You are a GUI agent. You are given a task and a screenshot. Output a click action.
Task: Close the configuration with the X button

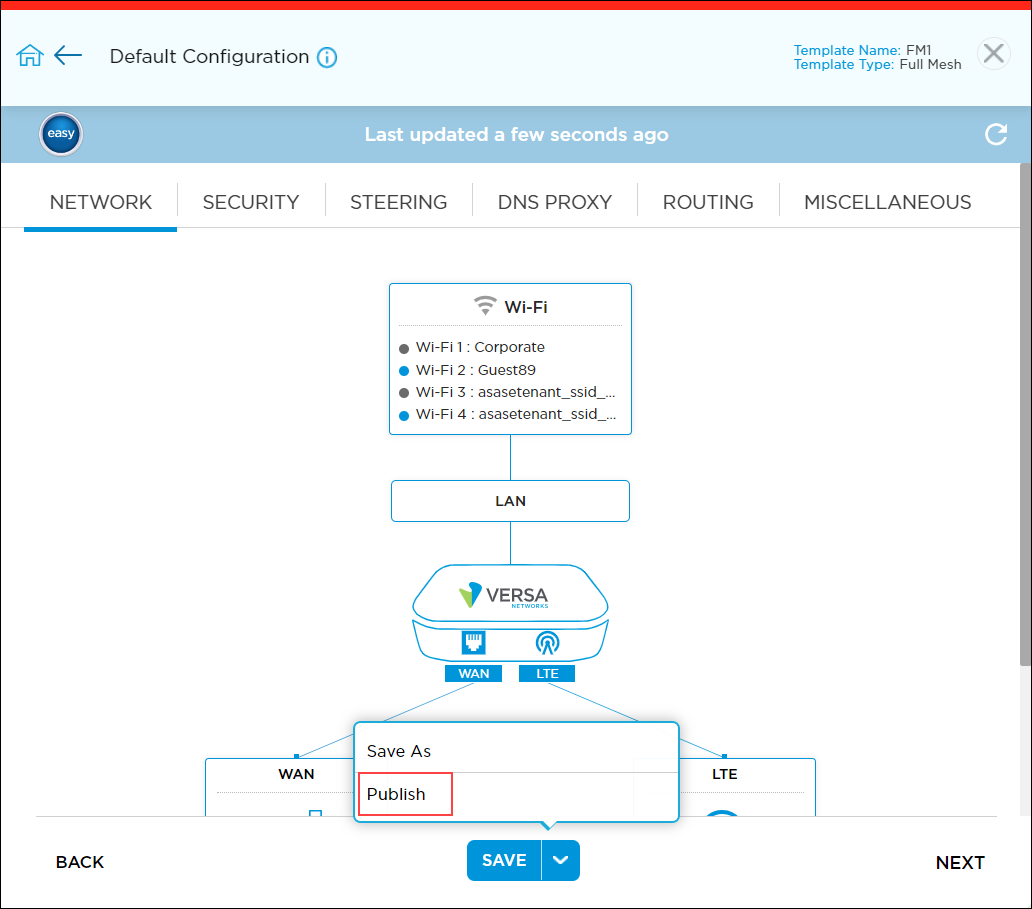tap(993, 54)
